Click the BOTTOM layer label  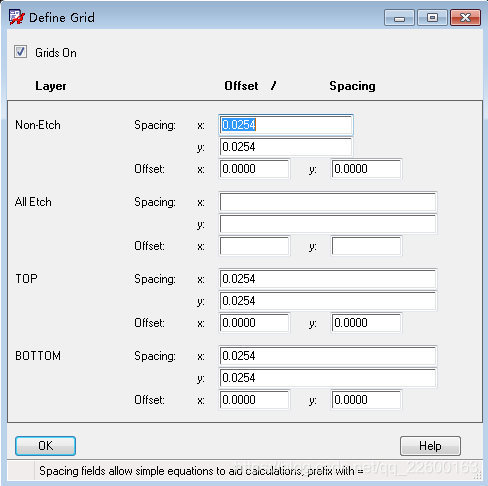click(38, 356)
